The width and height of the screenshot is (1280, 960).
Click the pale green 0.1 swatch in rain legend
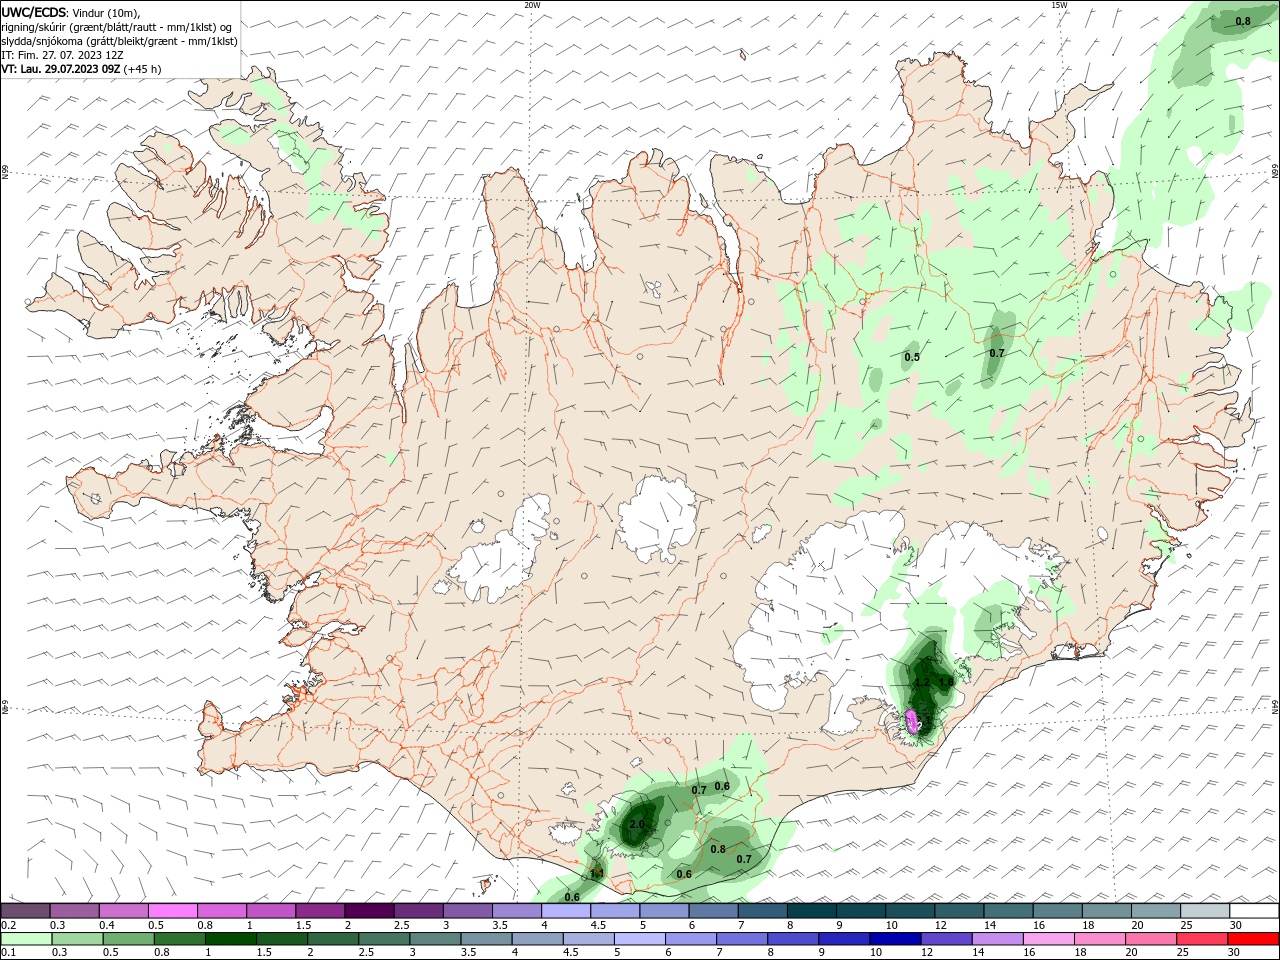coord(26,939)
